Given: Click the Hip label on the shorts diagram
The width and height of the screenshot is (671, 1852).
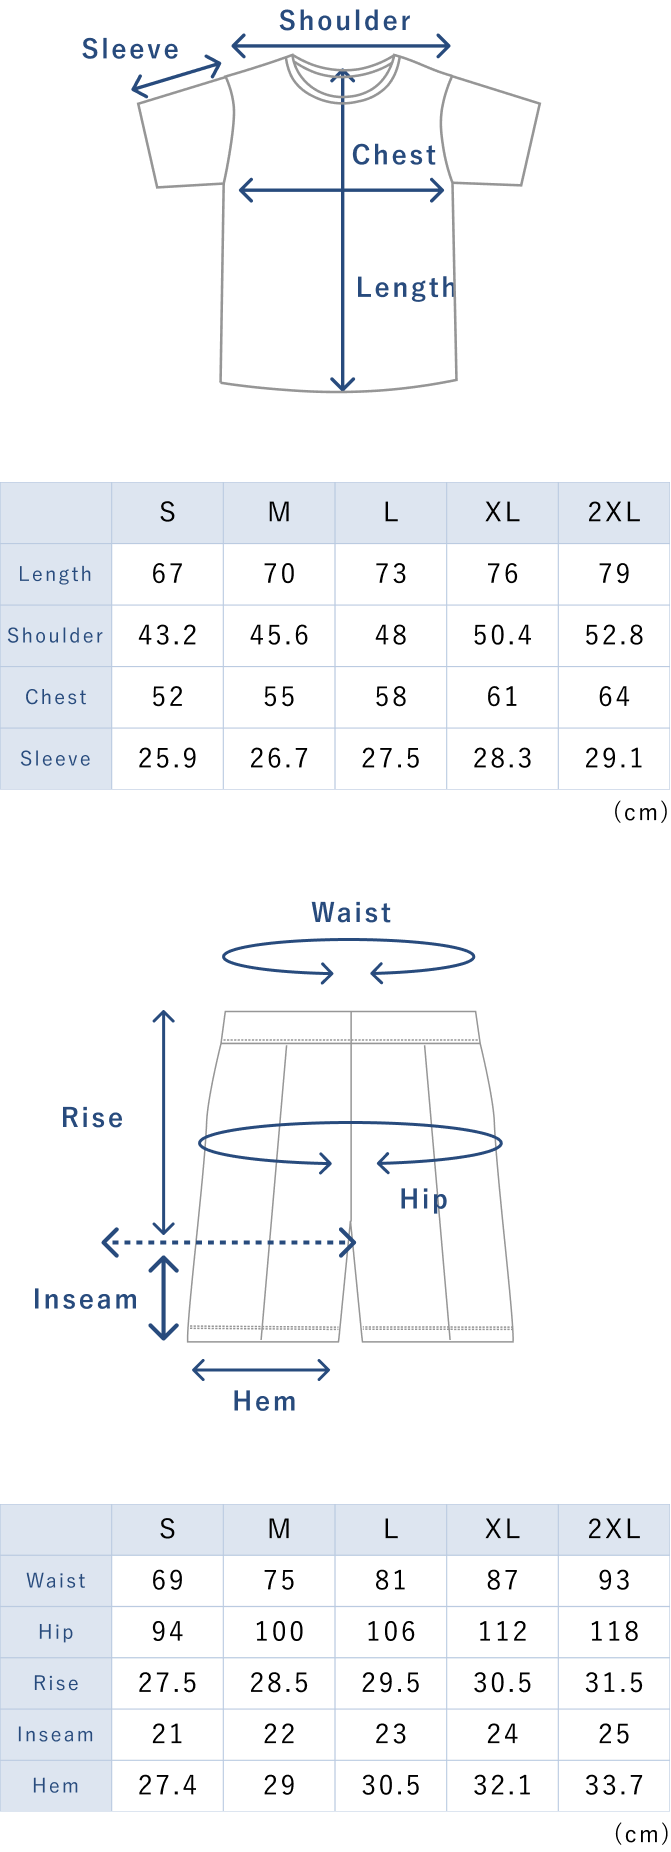Looking at the screenshot, I should [x=423, y=1199].
